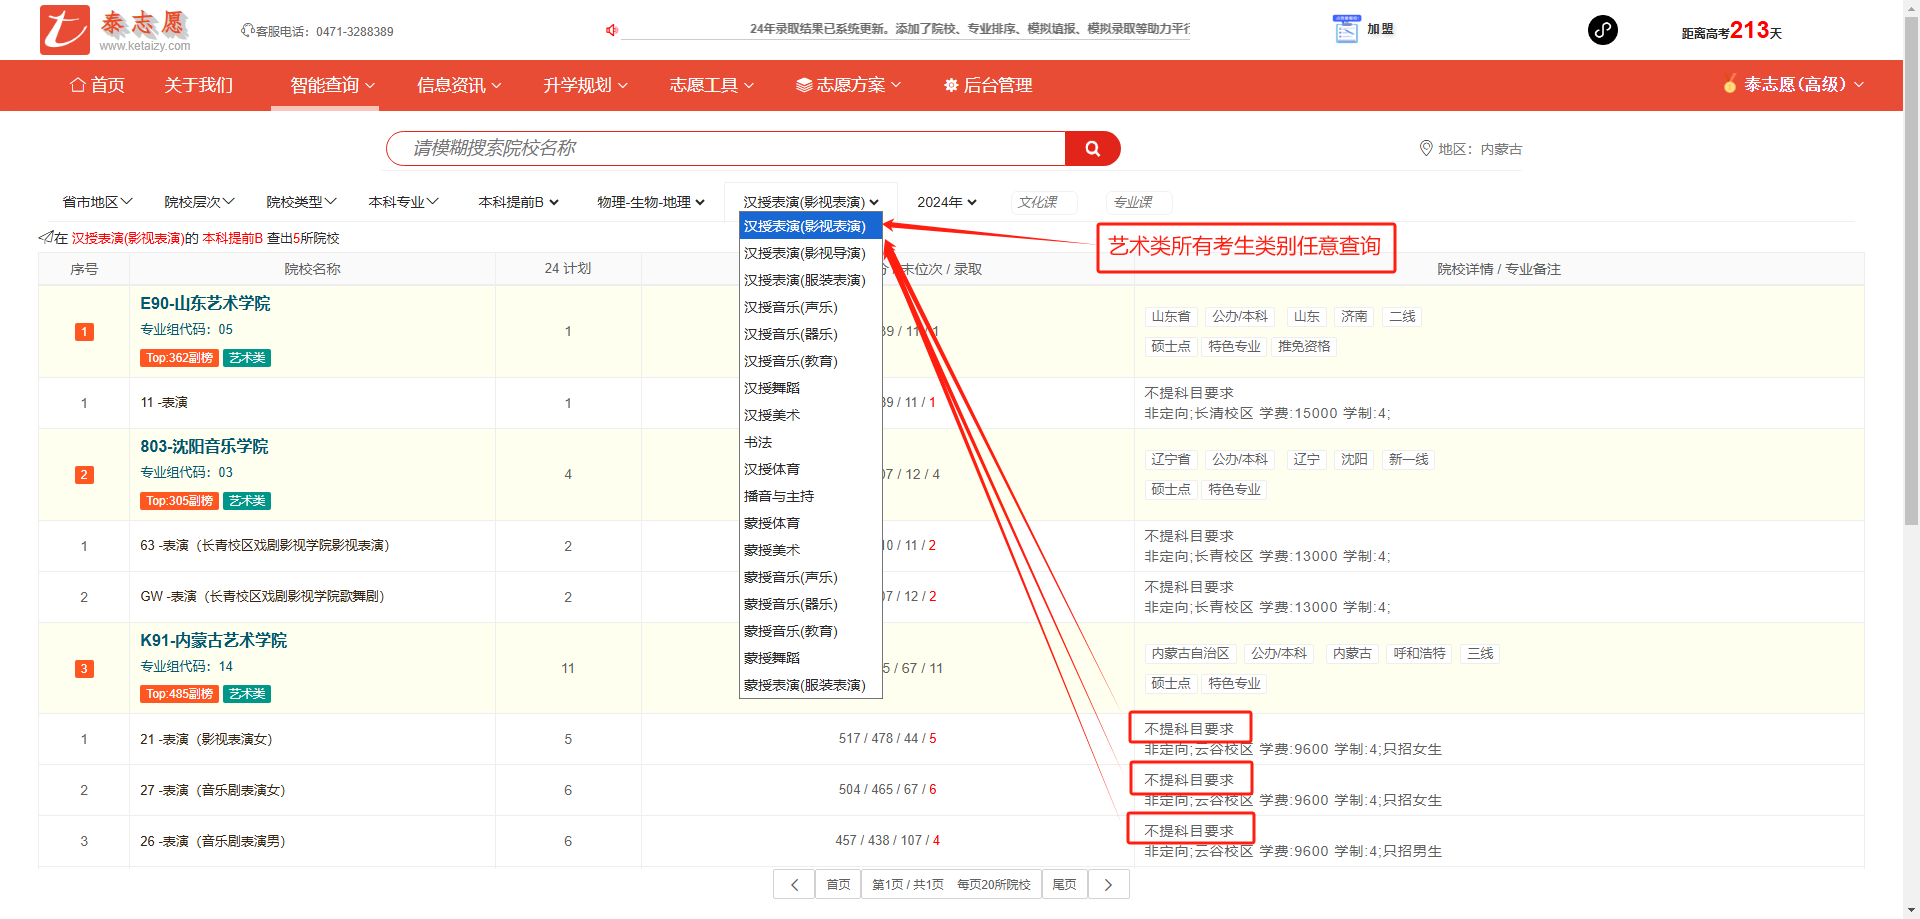Click the 加盟 franchise icon
This screenshot has width=1920, height=919.
click(1346, 30)
